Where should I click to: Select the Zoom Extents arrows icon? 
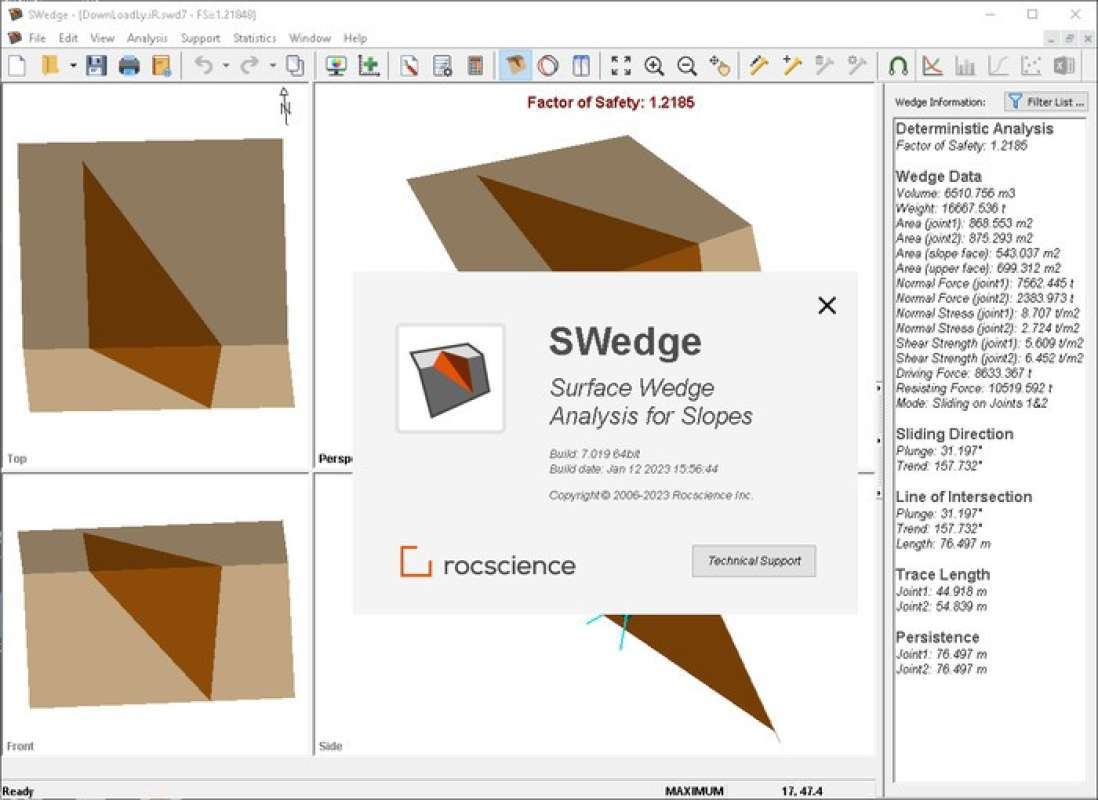tap(621, 66)
